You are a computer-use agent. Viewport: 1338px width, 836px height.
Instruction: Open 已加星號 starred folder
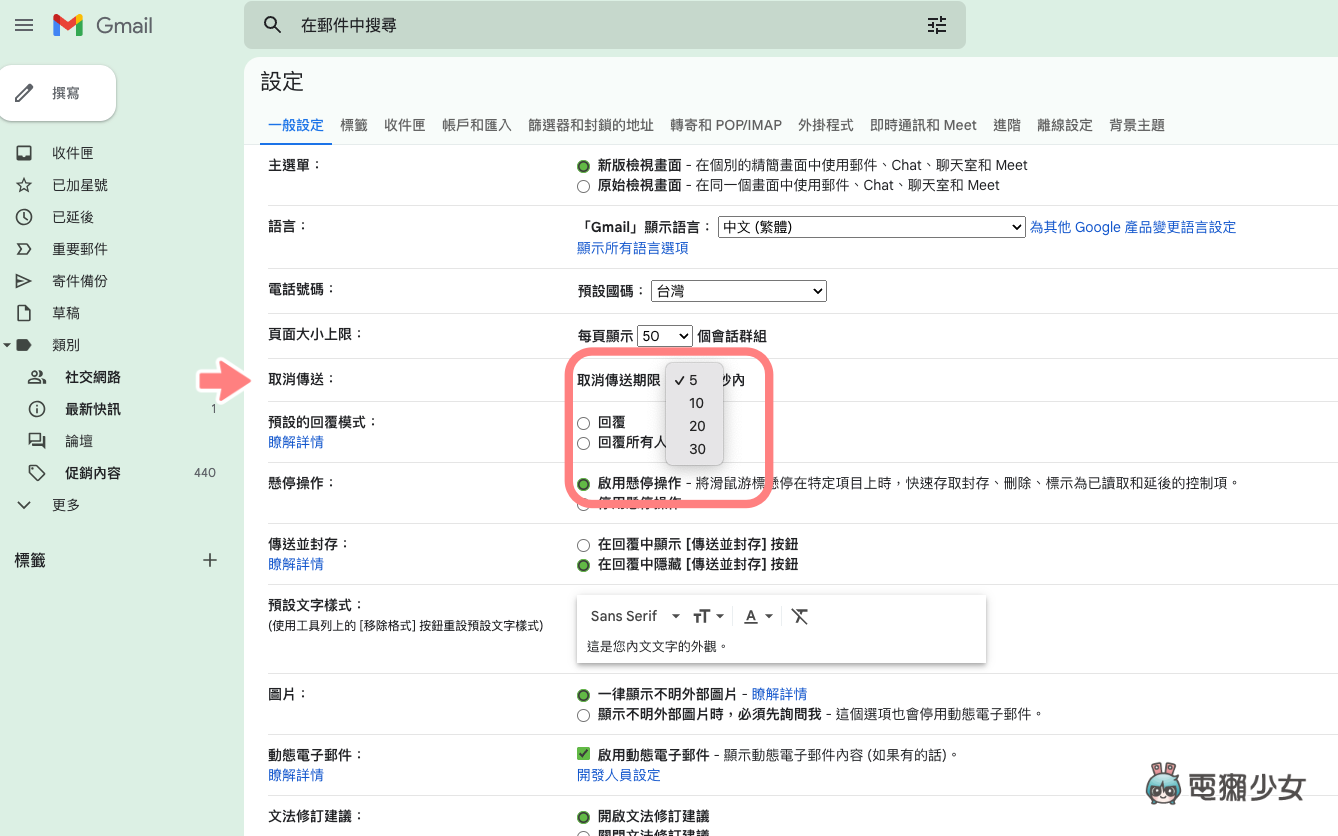tap(80, 185)
